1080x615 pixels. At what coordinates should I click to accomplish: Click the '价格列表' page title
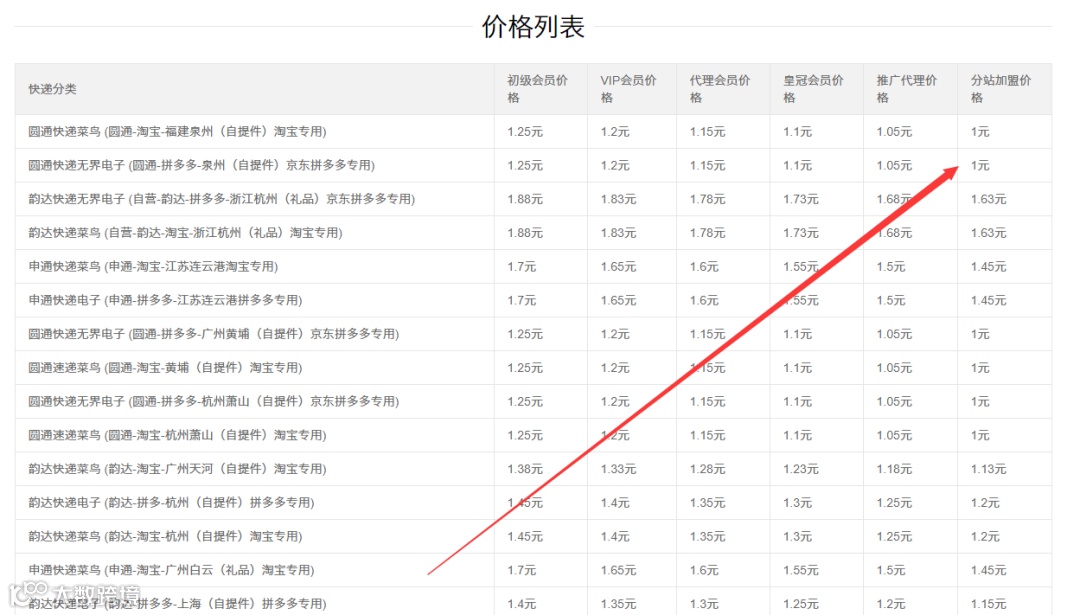(533, 27)
